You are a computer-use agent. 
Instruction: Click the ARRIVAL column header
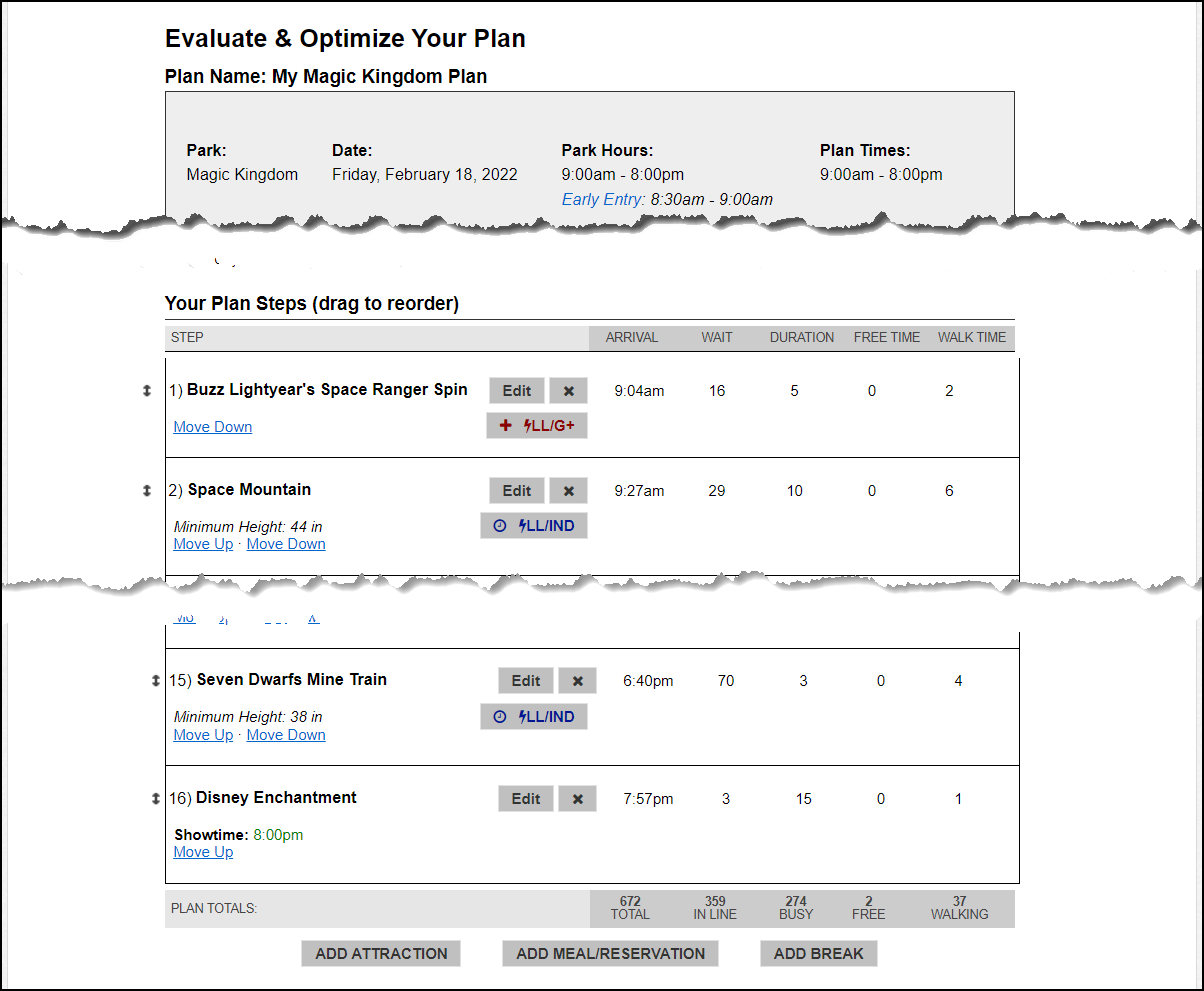tap(632, 338)
